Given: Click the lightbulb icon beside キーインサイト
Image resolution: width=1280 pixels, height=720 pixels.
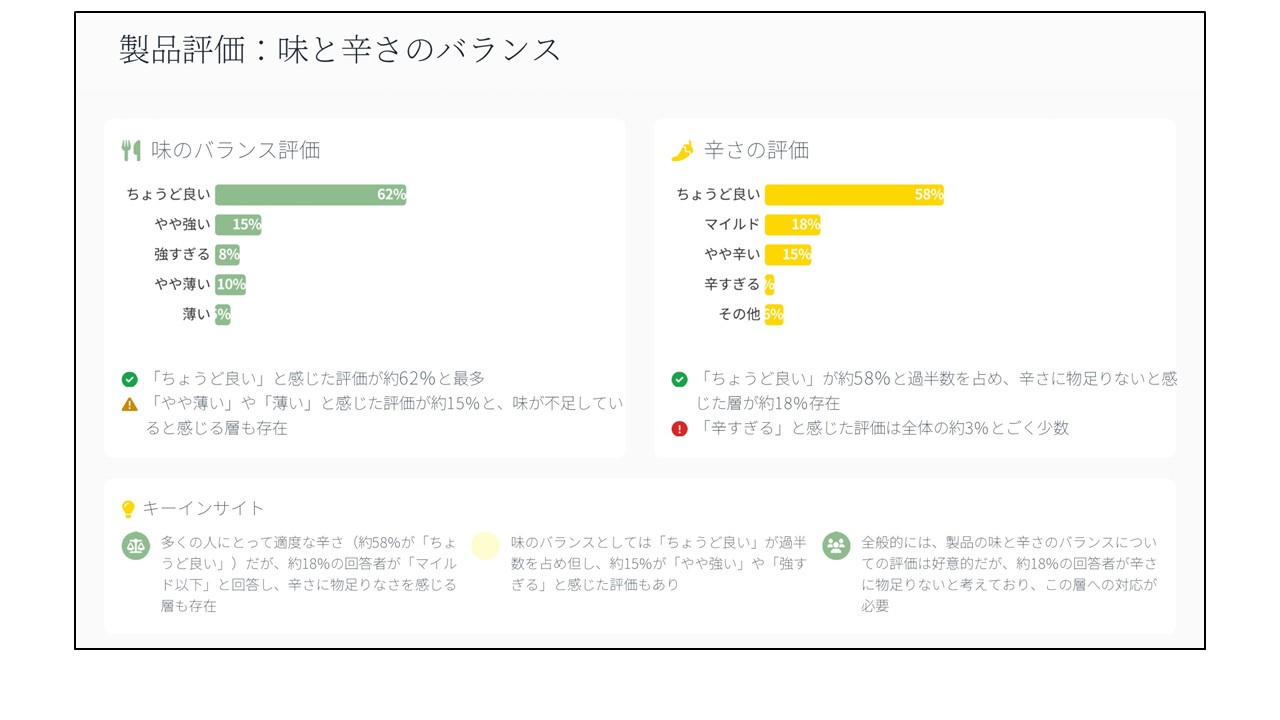Looking at the screenshot, I should coord(128,509).
